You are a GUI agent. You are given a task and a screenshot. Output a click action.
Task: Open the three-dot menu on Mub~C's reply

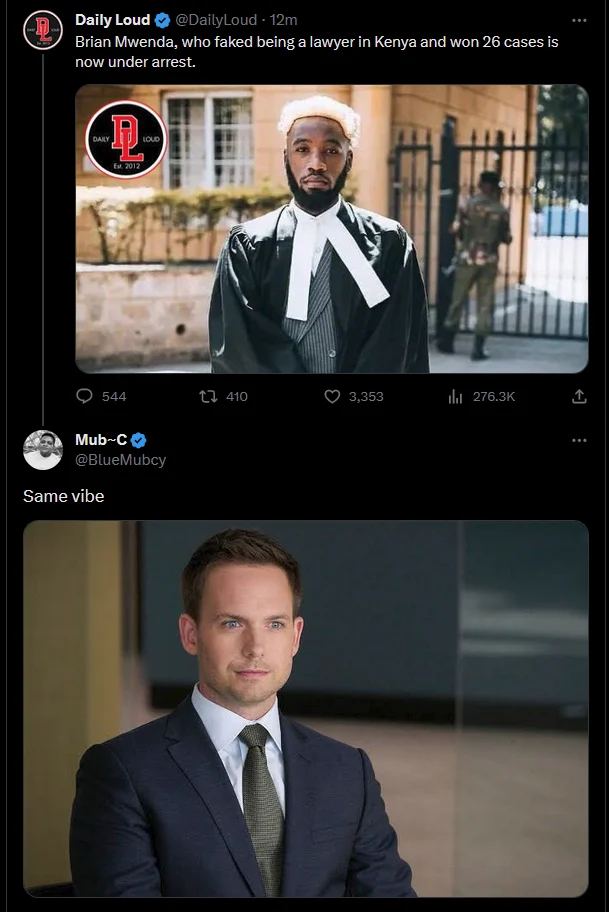click(x=577, y=438)
